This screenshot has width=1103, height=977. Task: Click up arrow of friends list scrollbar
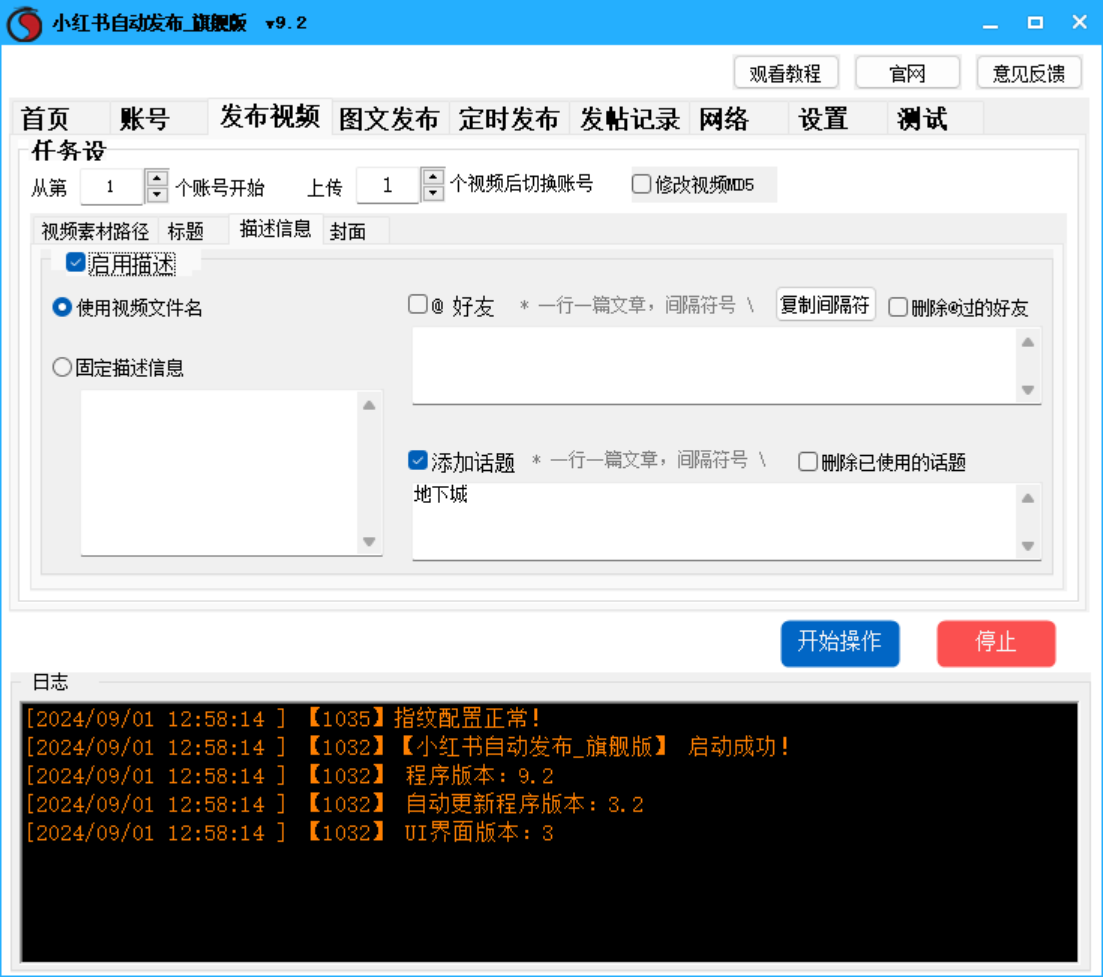pyautogui.click(x=1028, y=343)
